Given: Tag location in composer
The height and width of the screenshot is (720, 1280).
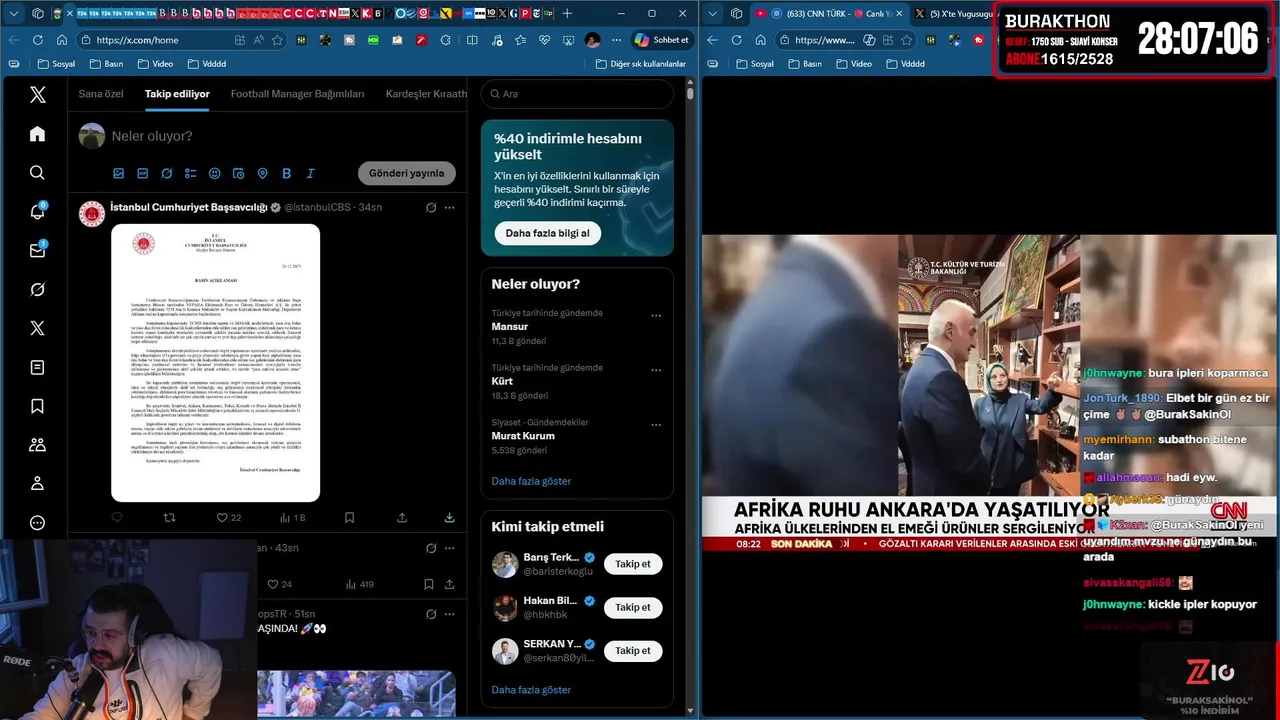Looking at the screenshot, I should click(262, 173).
